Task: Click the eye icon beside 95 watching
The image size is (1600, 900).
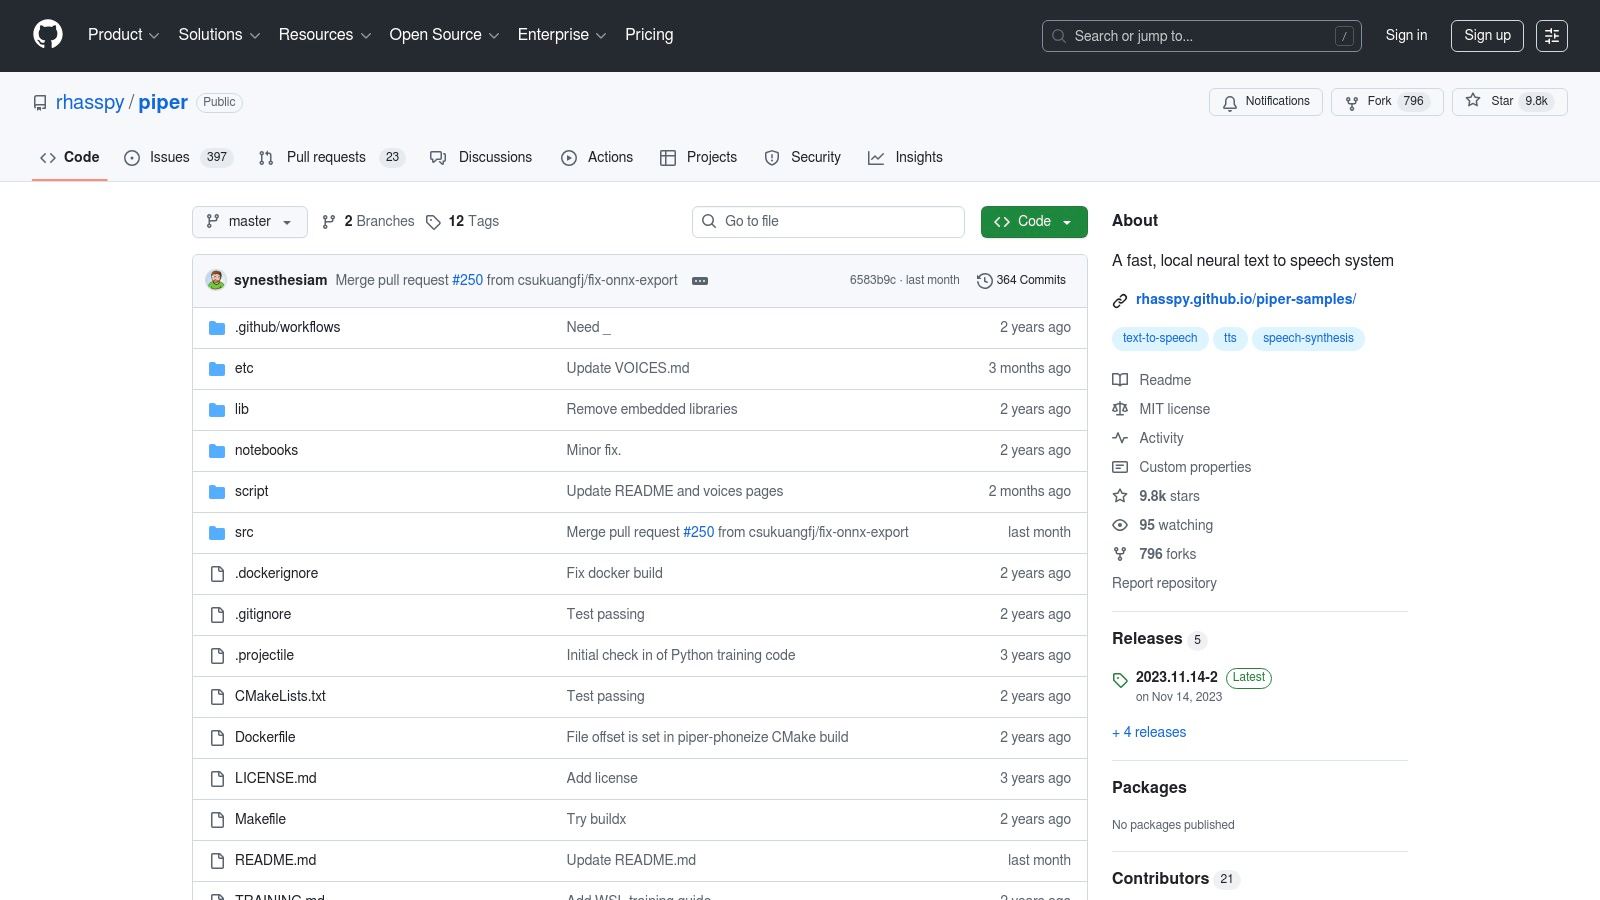Action: click(1120, 525)
